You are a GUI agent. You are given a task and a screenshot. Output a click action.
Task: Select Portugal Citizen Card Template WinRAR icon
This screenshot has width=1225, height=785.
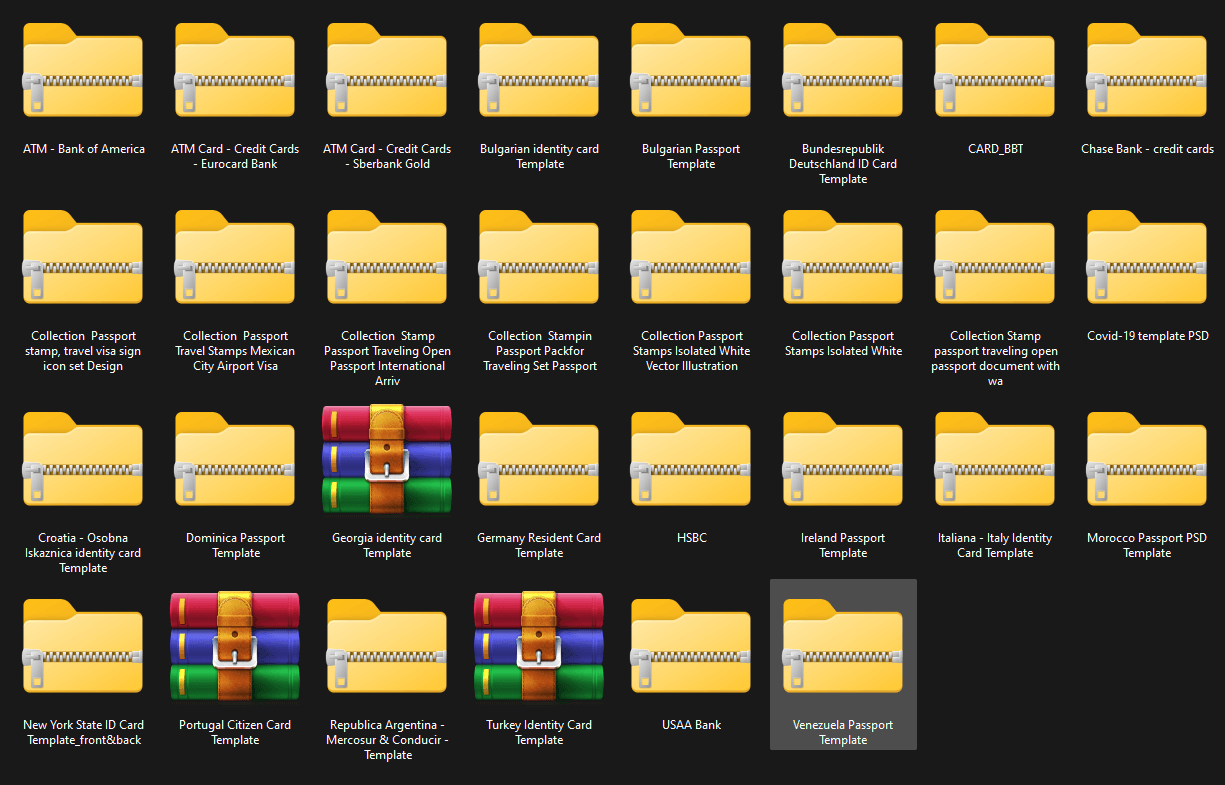click(235, 646)
